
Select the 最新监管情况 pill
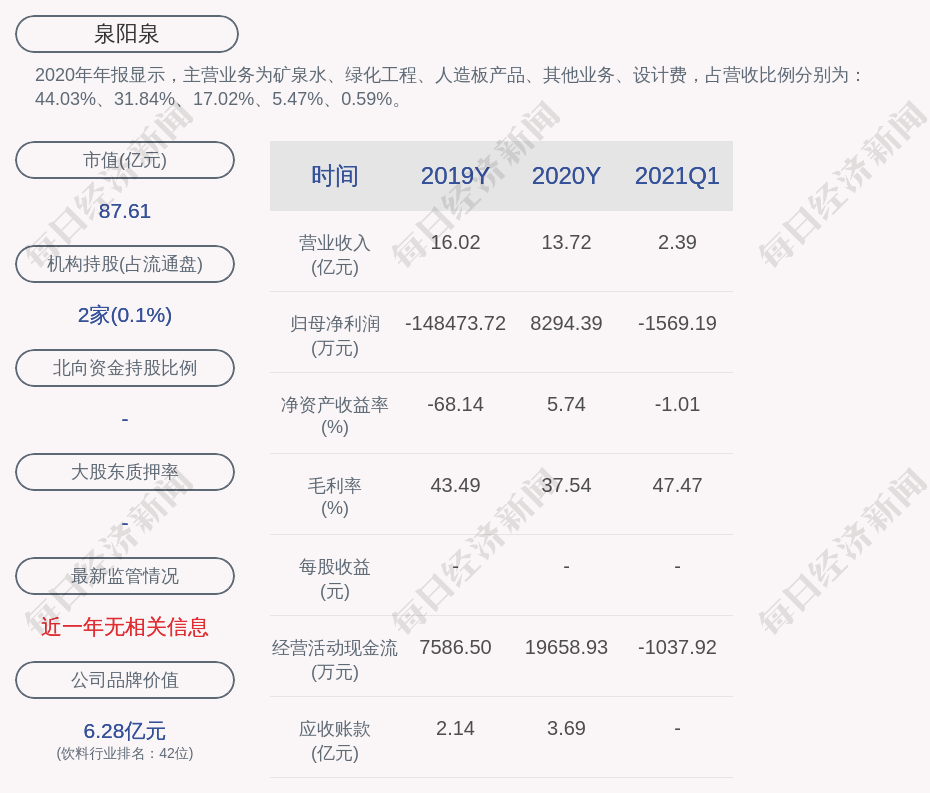tap(125, 576)
